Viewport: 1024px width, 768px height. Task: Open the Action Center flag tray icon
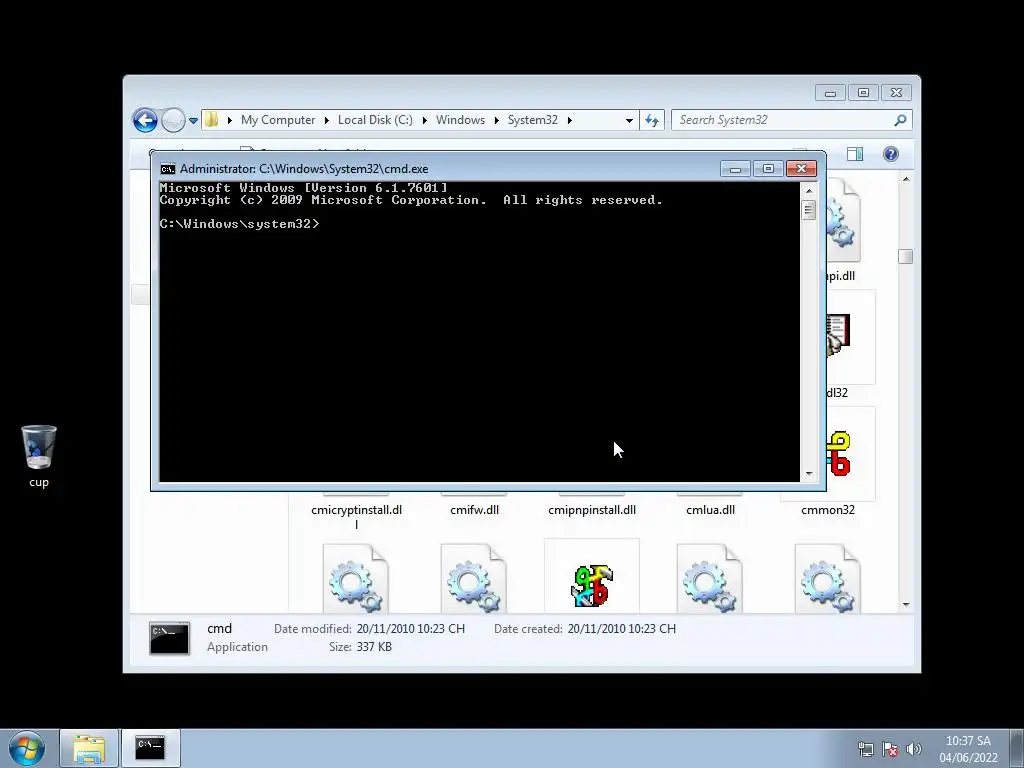[x=889, y=749]
